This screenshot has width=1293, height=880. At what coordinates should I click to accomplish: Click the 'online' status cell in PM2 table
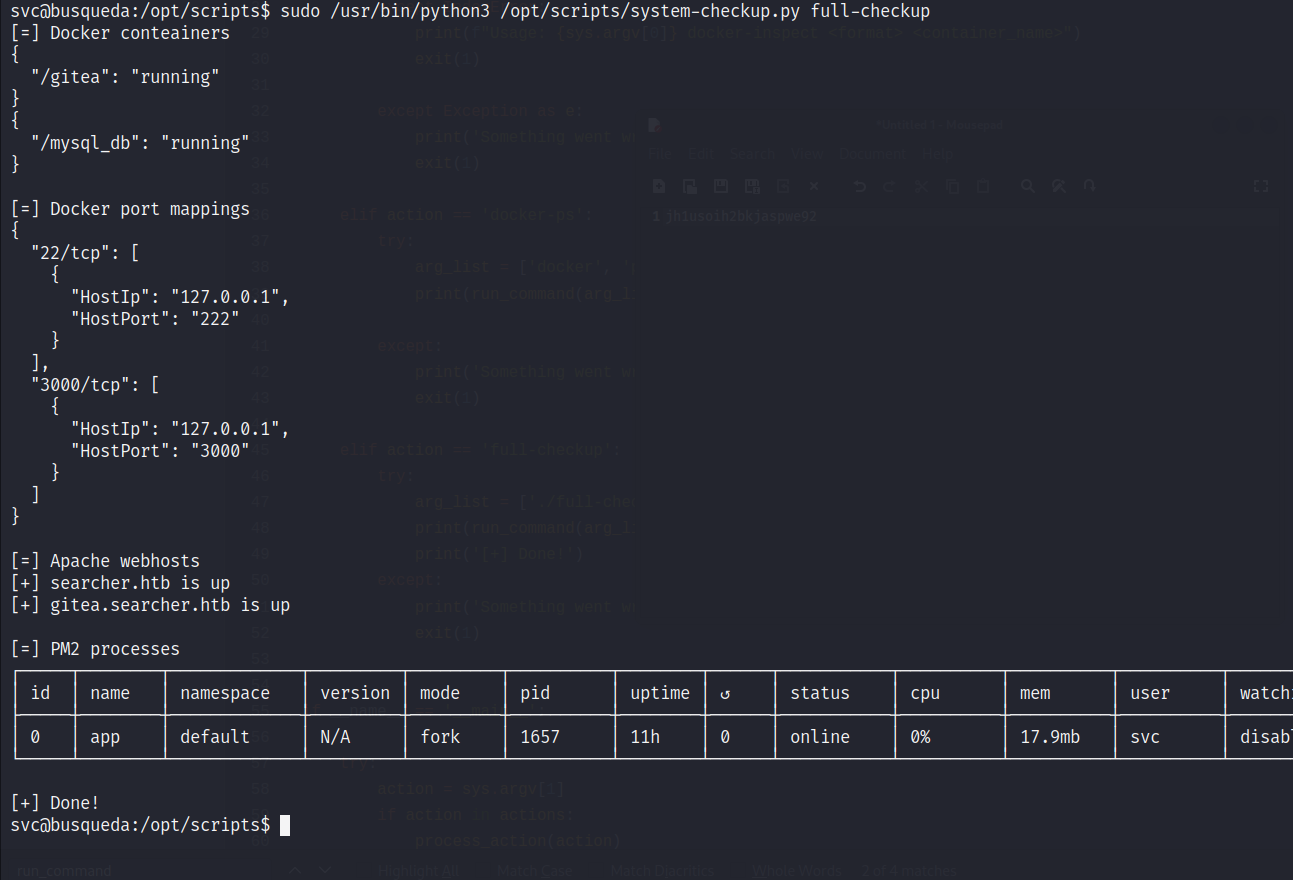(820, 737)
